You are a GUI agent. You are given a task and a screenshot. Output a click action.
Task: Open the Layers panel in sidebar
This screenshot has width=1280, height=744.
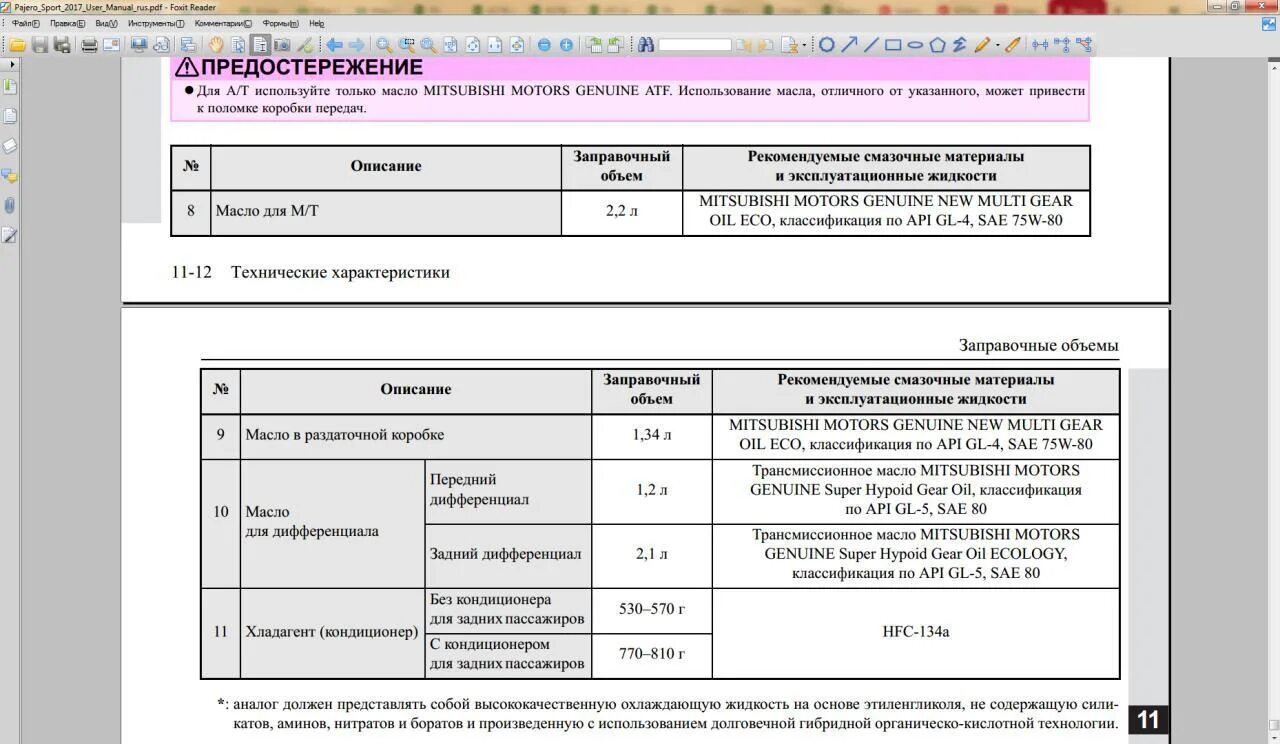[x=10, y=146]
